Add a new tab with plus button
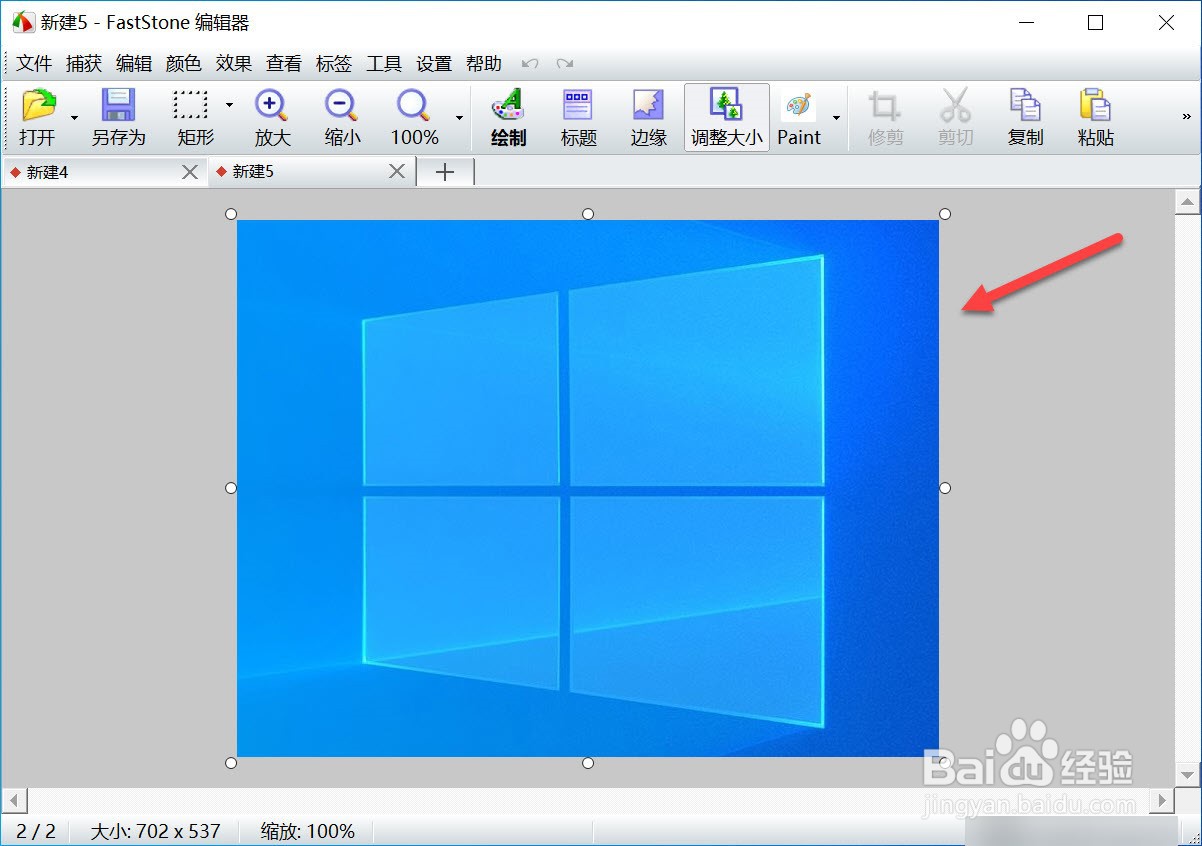Viewport: 1202px width, 846px height. click(445, 172)
